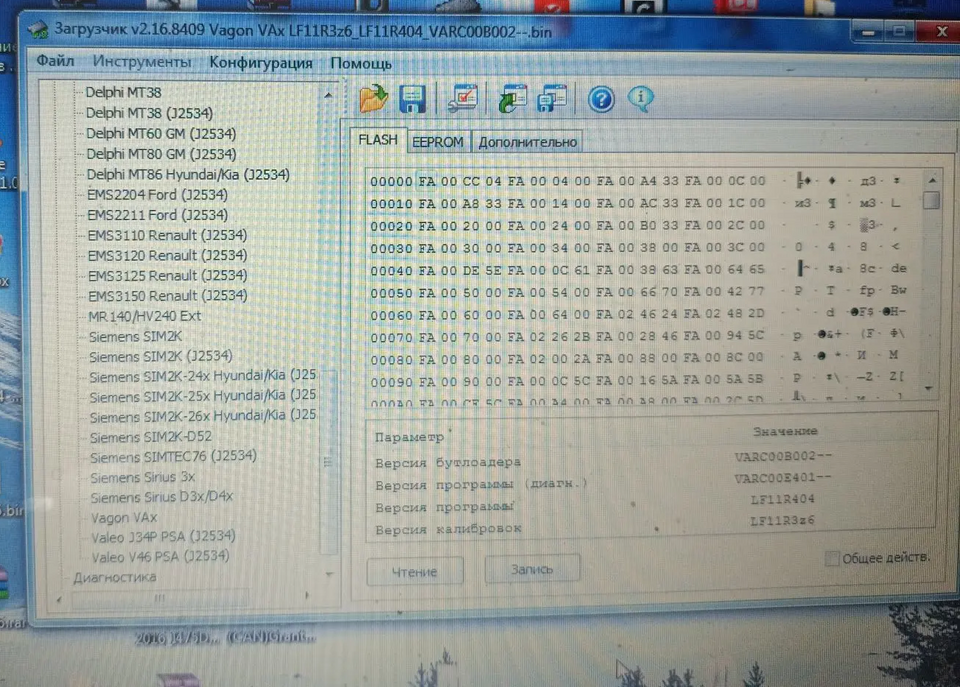Select MR140/HV240 Ext entry

[144, 316]
